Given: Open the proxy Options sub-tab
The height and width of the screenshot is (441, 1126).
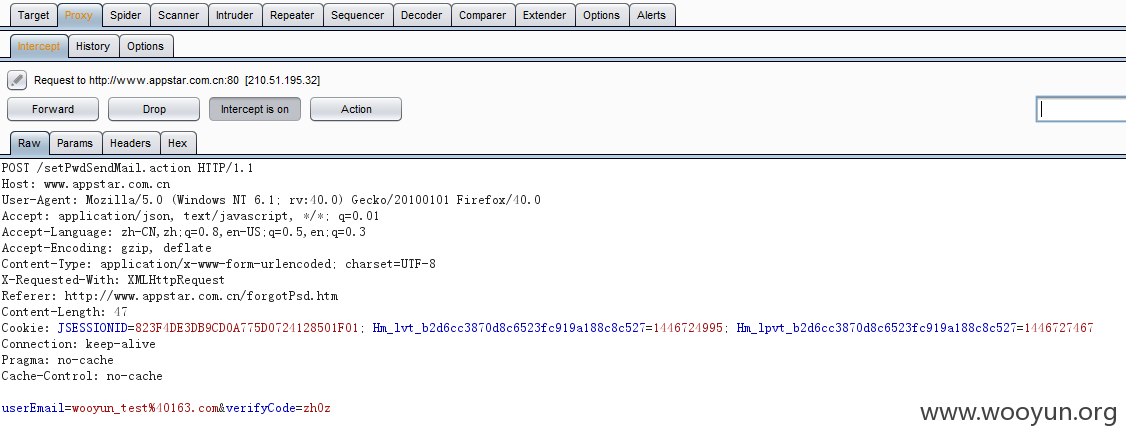Looking at the screenshot, I should pyautogui.click(x=146, y=46).
